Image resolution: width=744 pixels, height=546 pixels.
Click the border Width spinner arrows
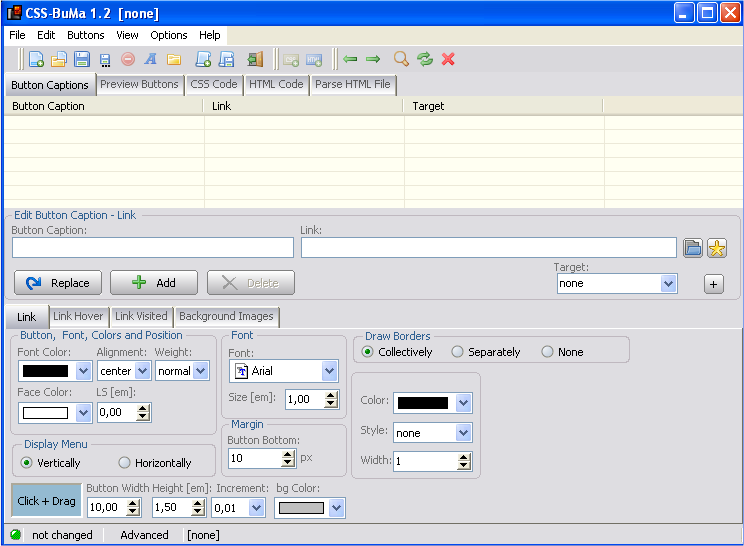(x=464, y=461)
